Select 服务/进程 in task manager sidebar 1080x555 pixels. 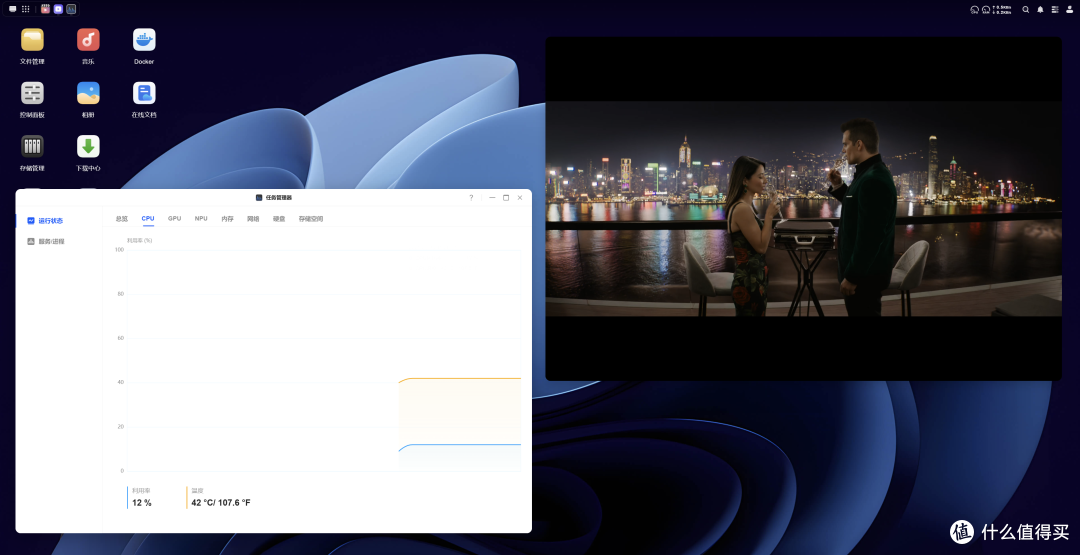52,242
